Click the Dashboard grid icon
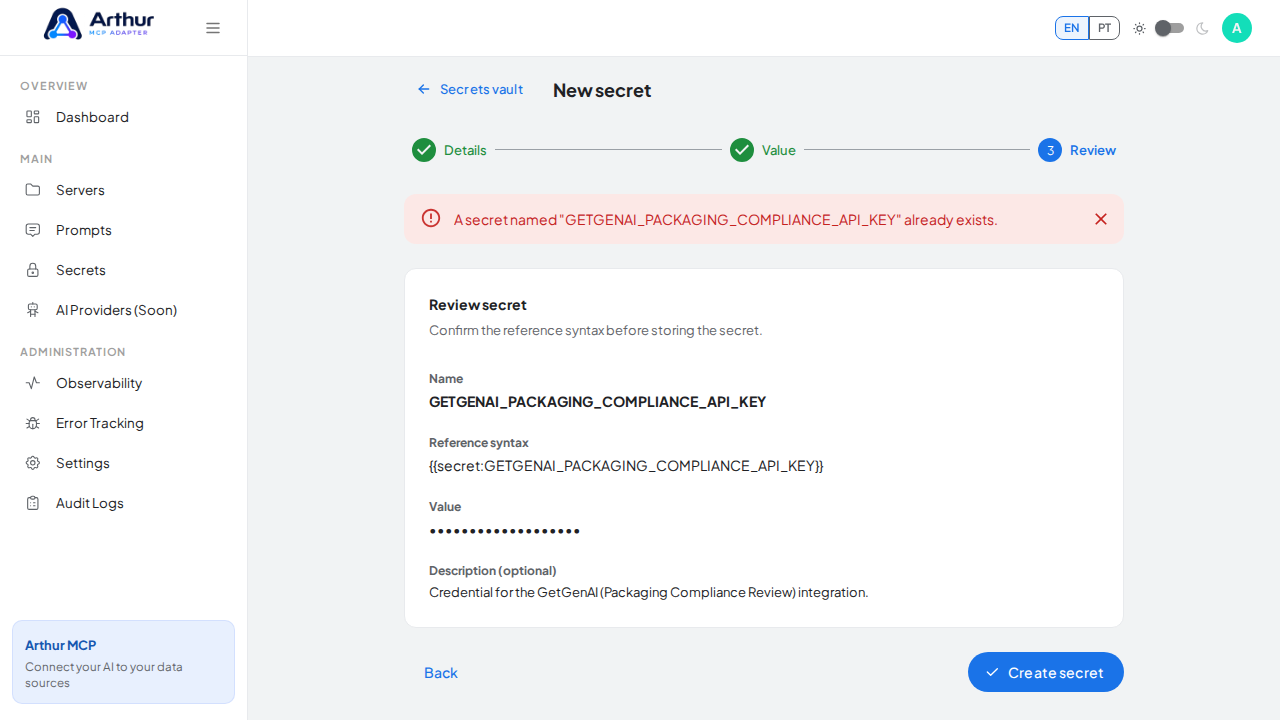The image size is (1280, 720). 33,117
